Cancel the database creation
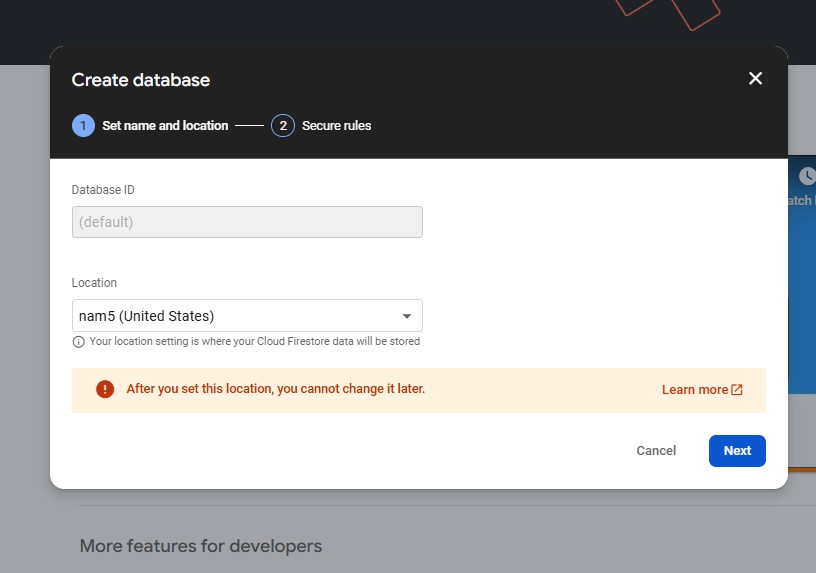816x573 pixels. coord(656,451)
